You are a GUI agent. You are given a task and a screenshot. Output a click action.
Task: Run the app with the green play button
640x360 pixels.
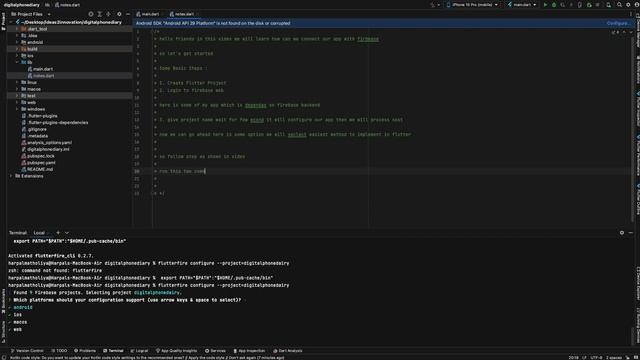tap(545, 5)
